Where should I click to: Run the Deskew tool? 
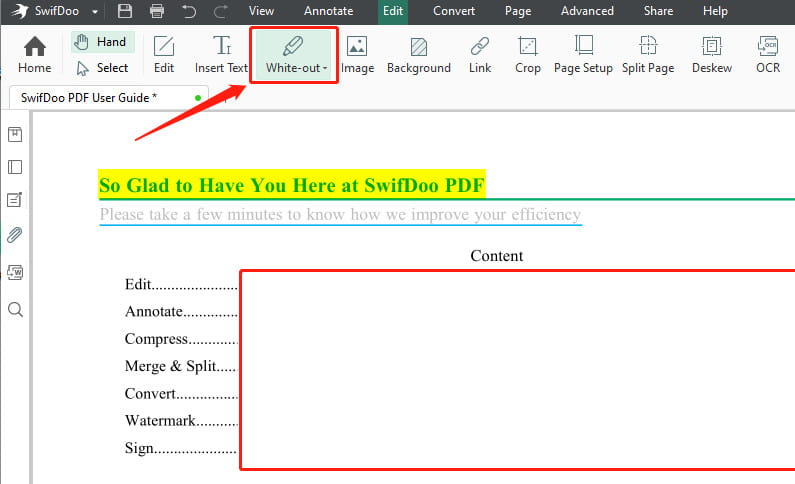tap(712, 55)
